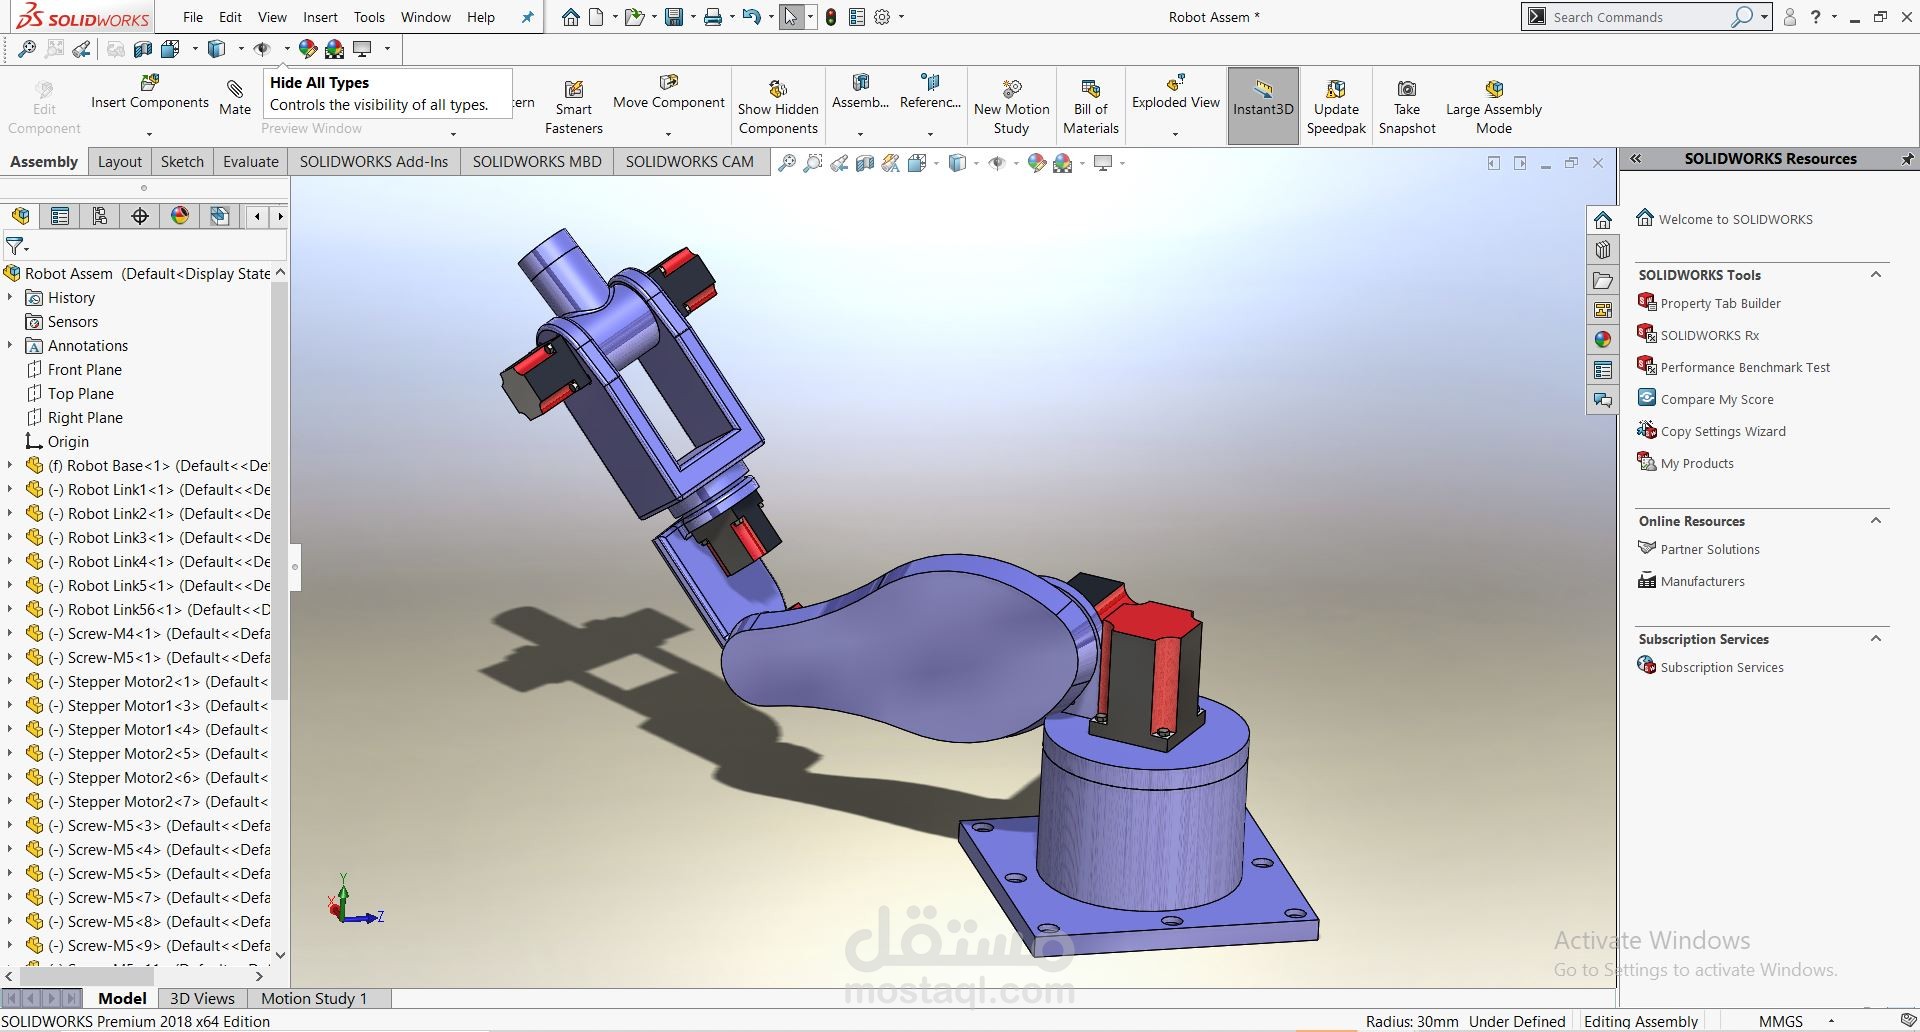
Task: Click Zoom to Area in viewport toolbar
Action: (813, 163)
